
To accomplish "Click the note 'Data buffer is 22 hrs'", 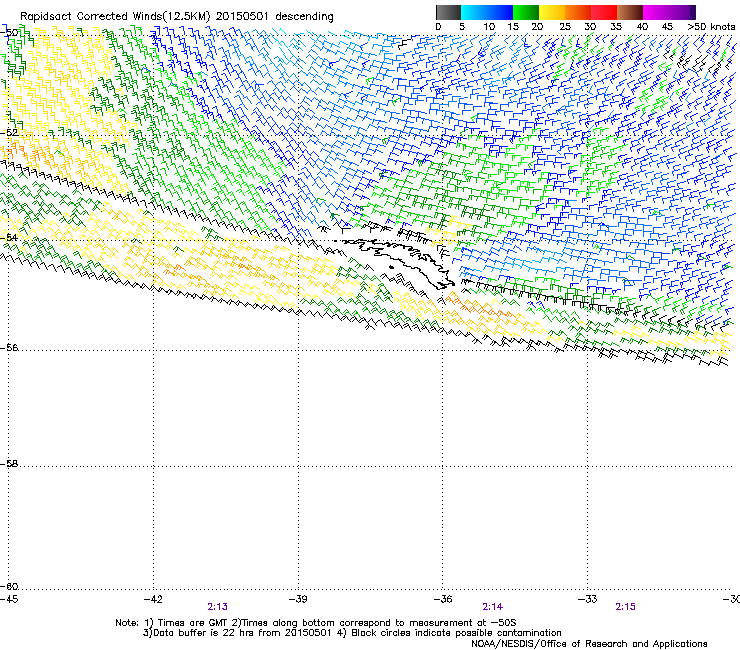I will [x=202, y=633].
